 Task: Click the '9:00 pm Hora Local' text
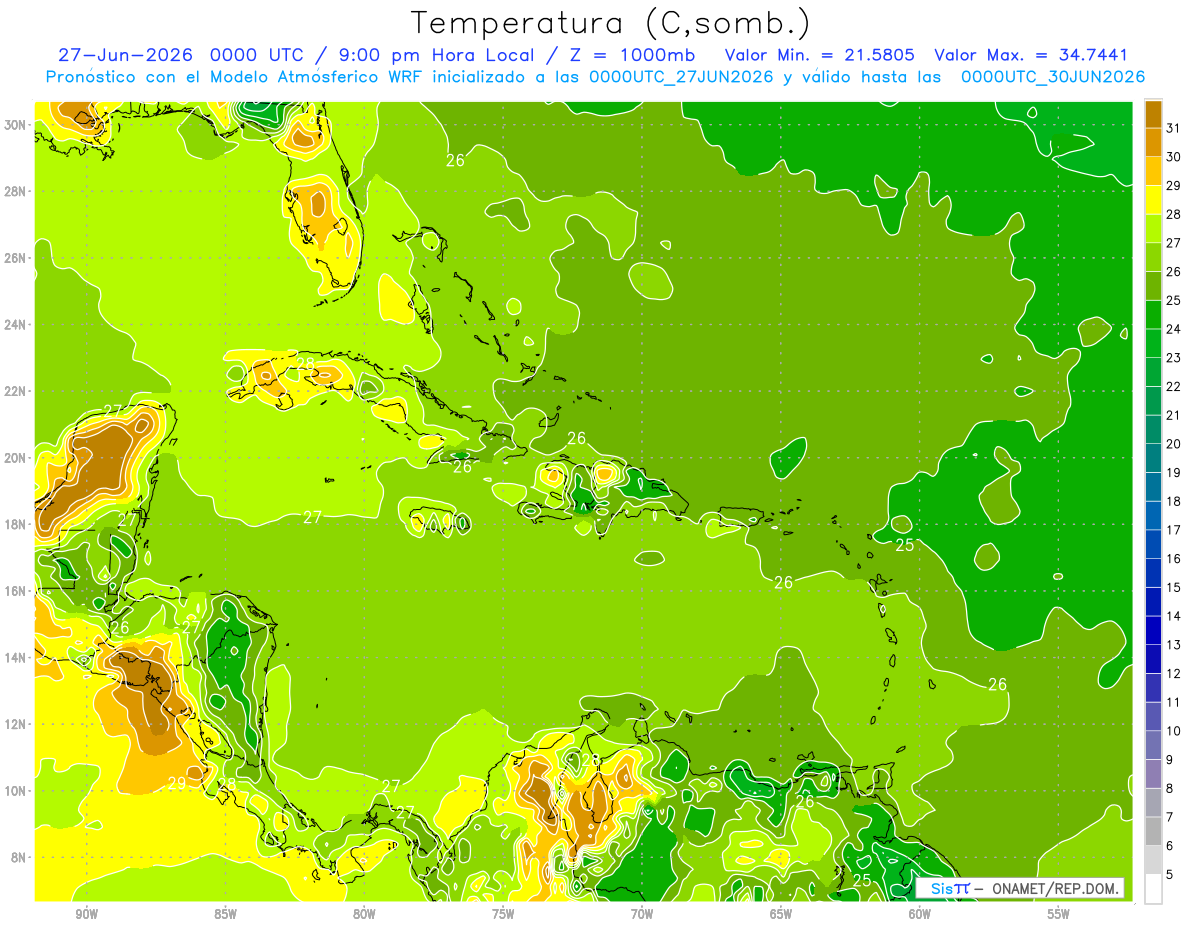tap(435, 55)
